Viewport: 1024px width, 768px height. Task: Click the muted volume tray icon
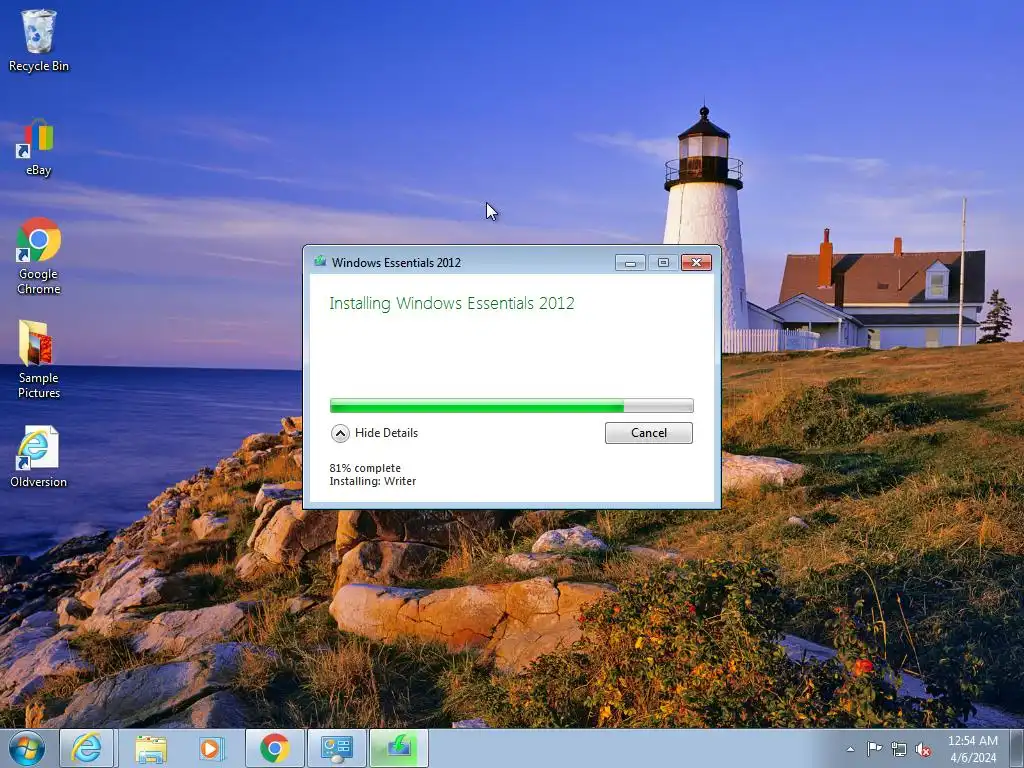point(923,750)
